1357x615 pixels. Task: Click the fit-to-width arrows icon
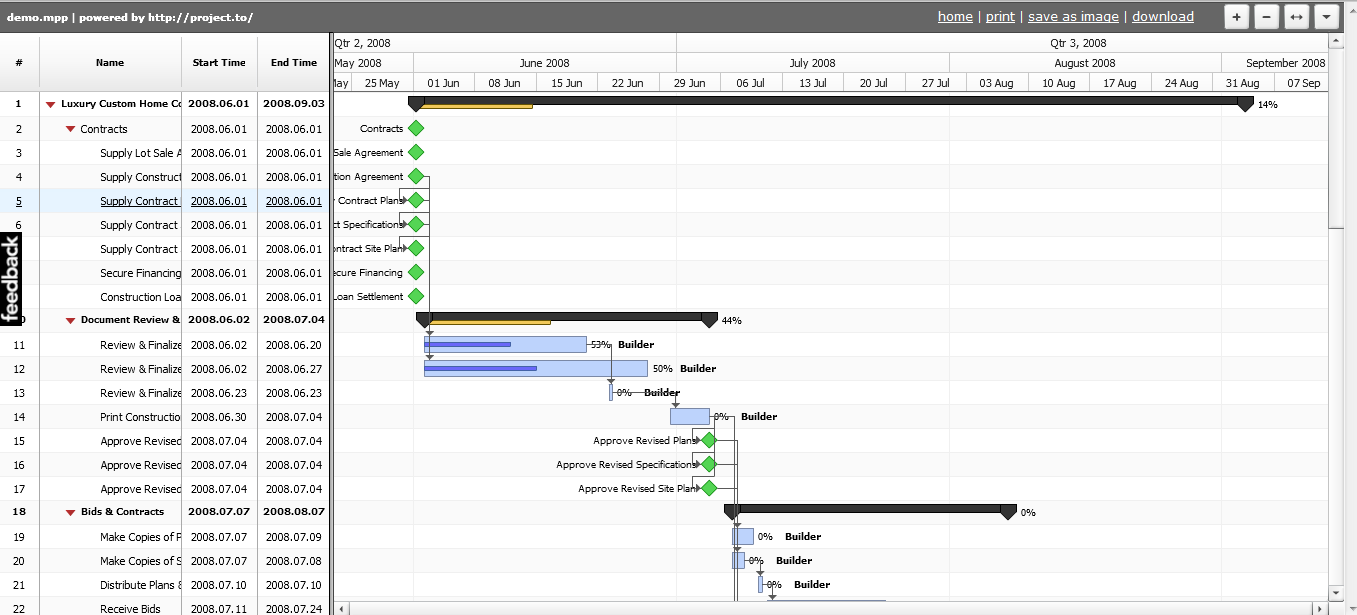(x=1296, y=16)
